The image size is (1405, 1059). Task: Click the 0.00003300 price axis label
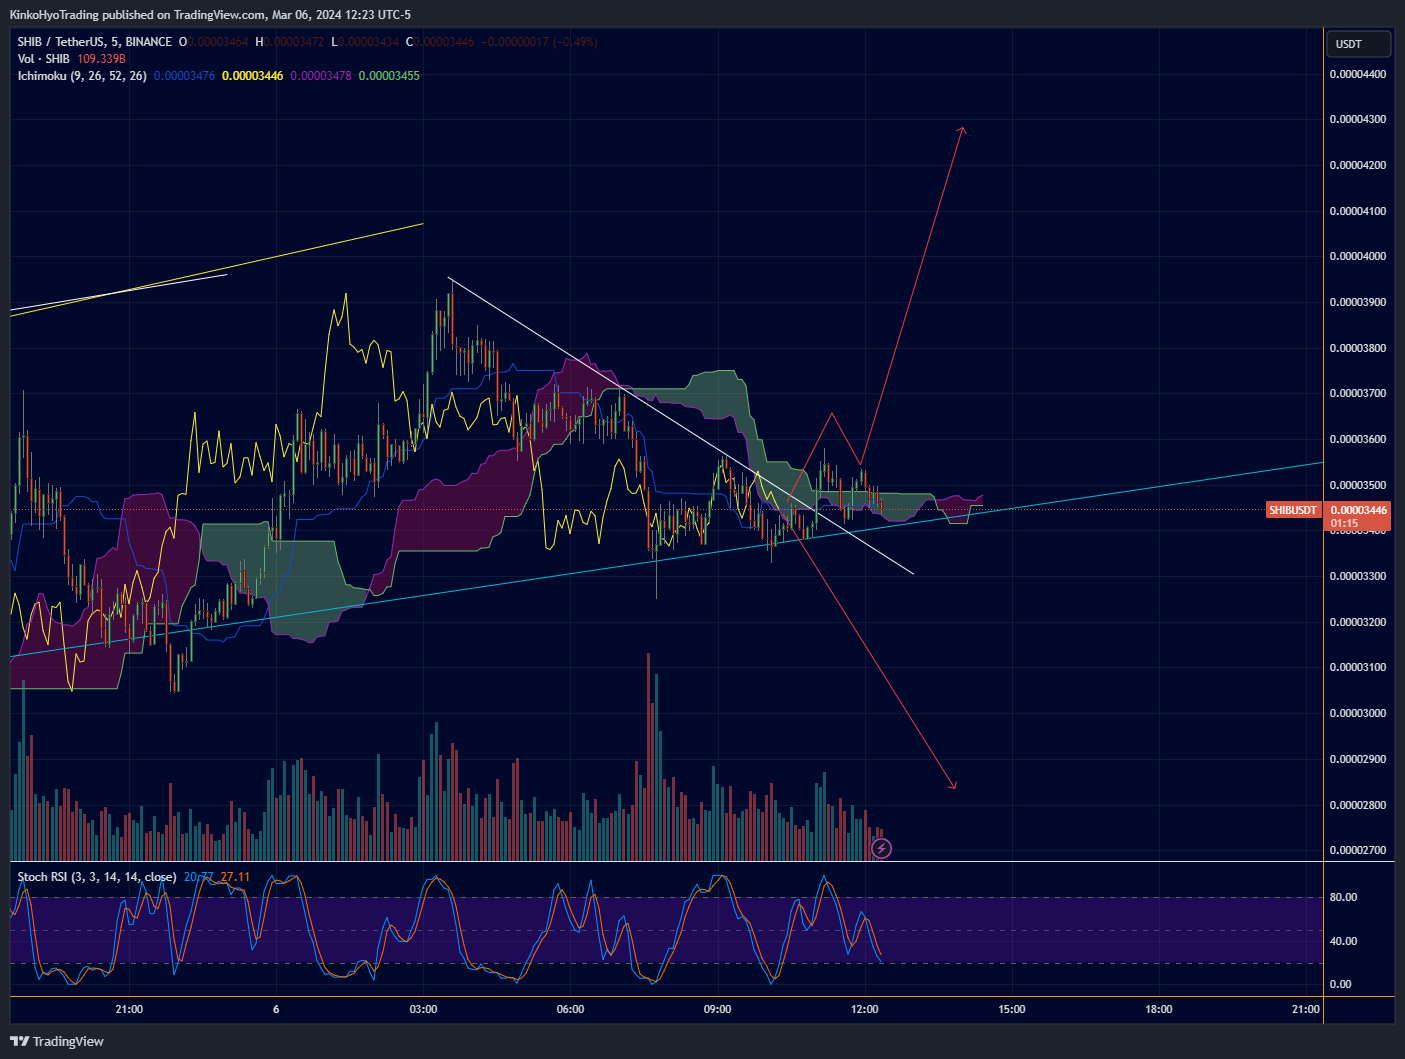point(1358,576)
